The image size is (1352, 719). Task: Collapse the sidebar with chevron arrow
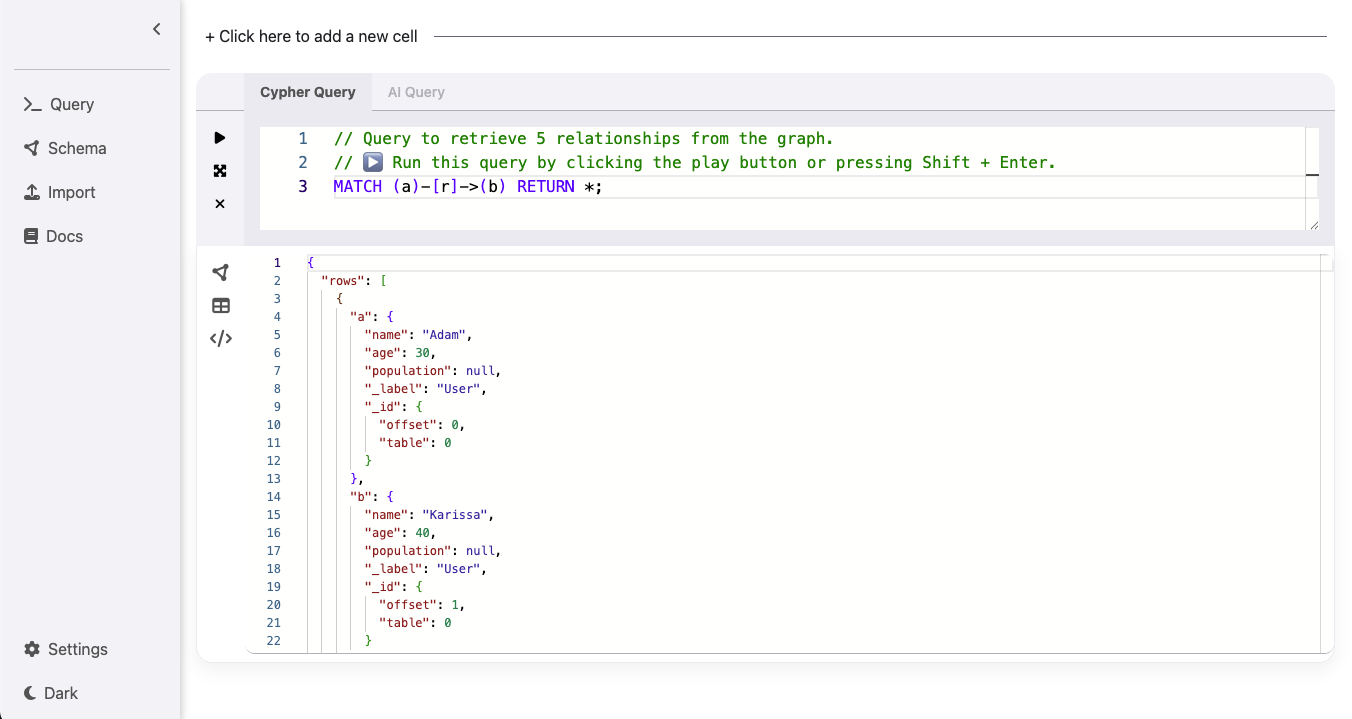(156, 29)
